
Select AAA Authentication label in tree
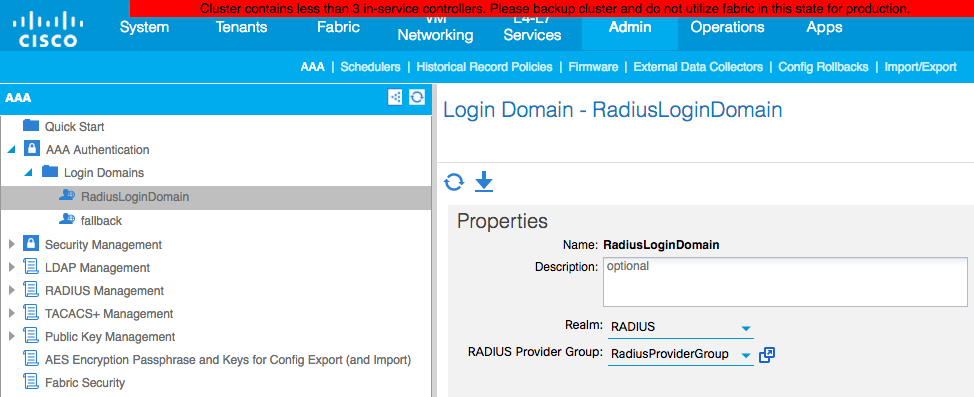[x=98, y=150]
